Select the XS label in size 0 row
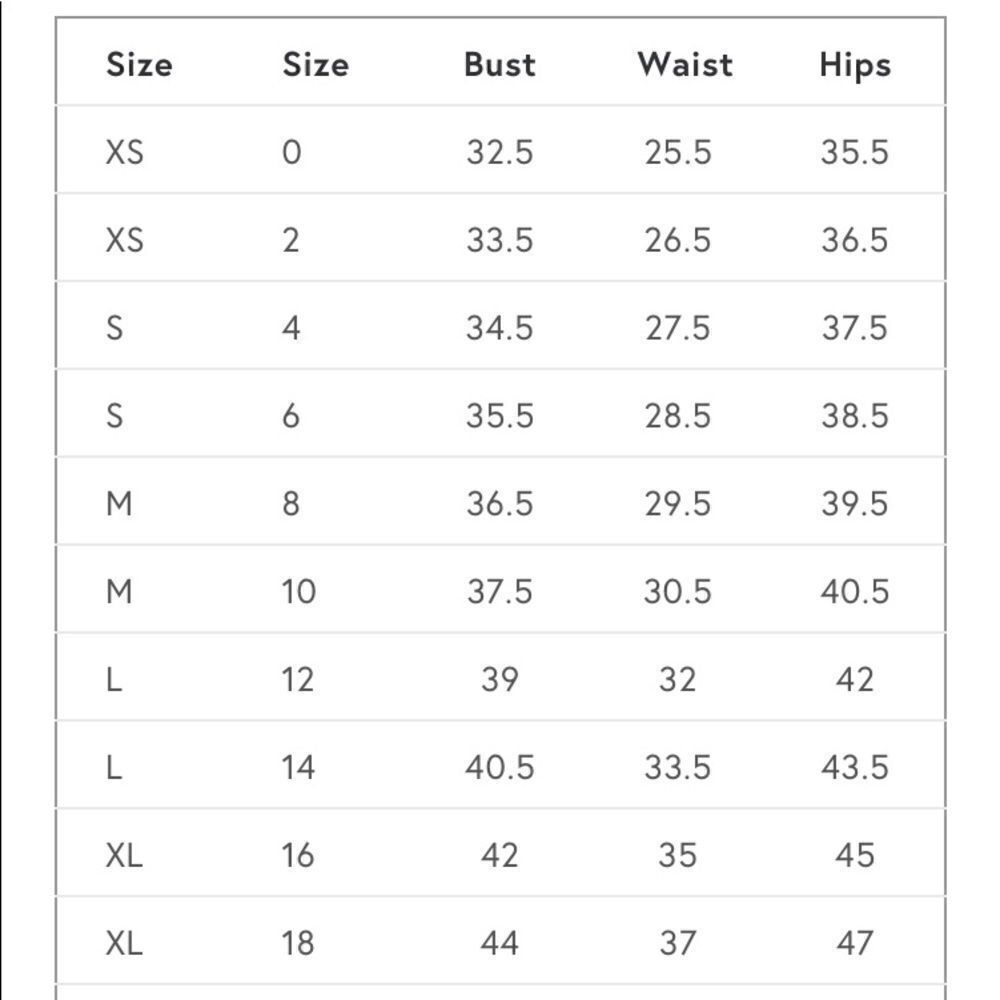 (124, 152)
